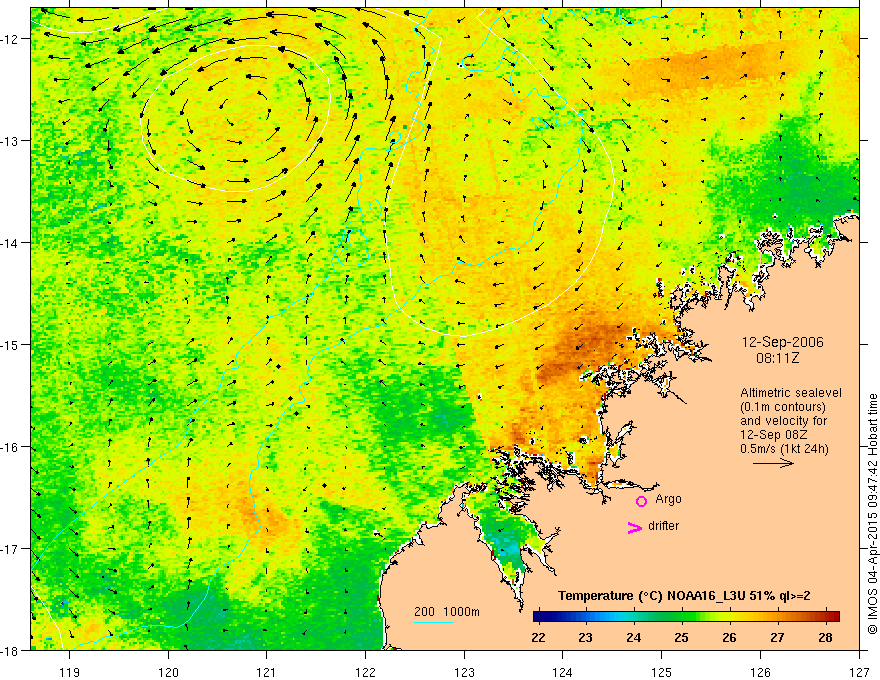
Task: Click longitude axis label '119'
Action: 70,672
